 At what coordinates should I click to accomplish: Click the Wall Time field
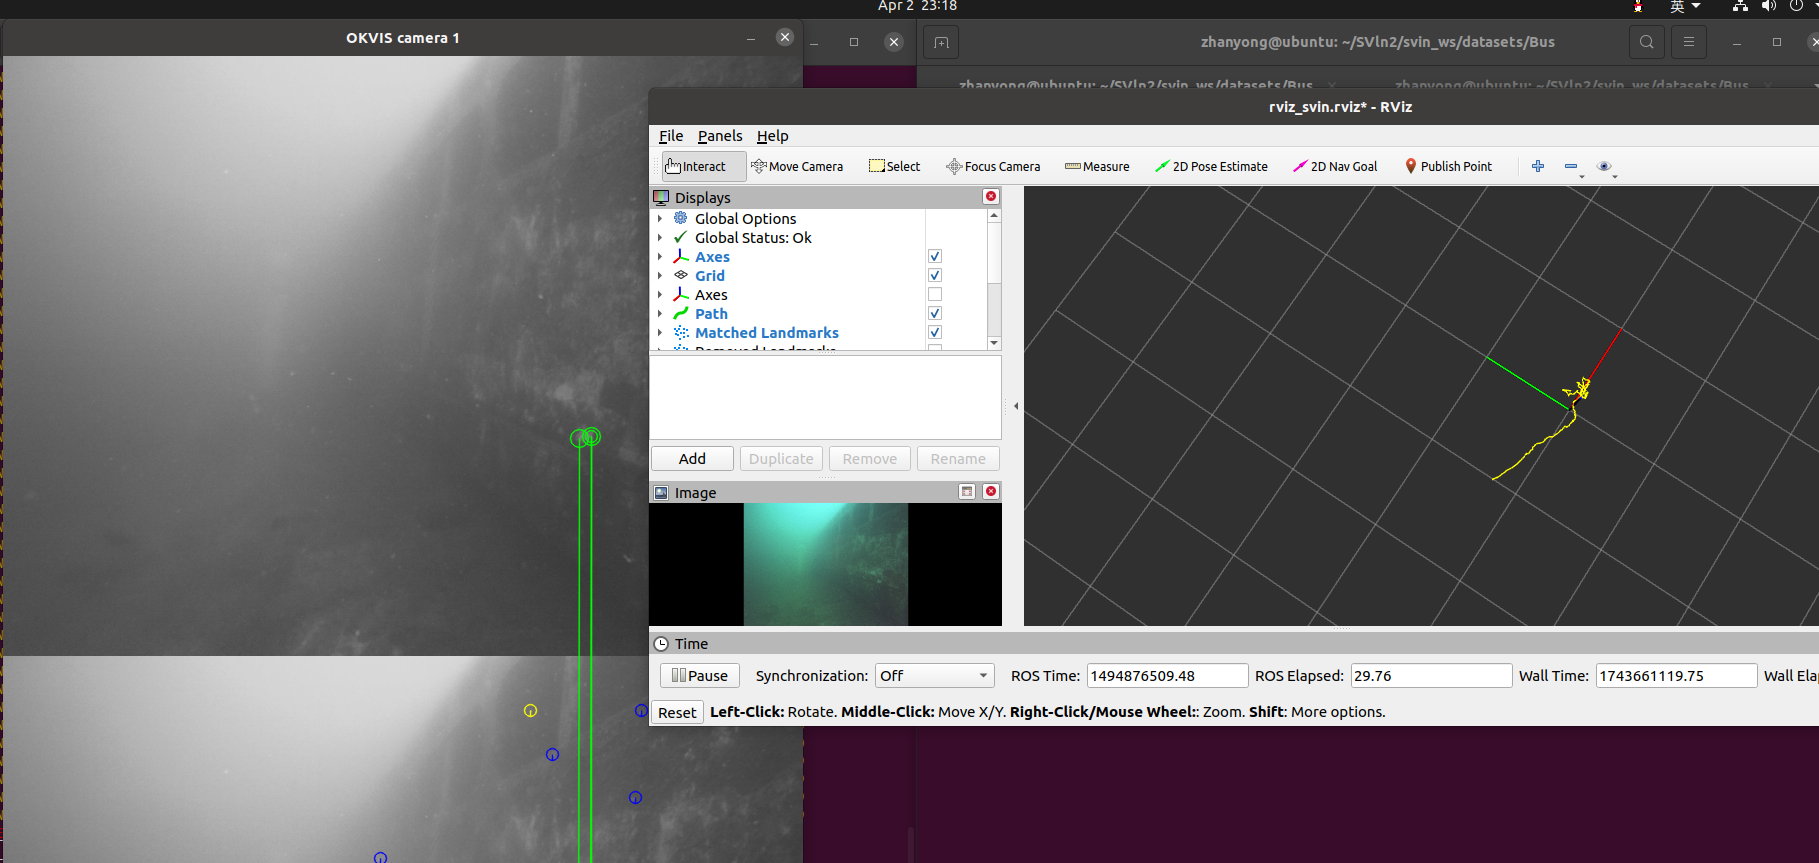point(1676,676)
